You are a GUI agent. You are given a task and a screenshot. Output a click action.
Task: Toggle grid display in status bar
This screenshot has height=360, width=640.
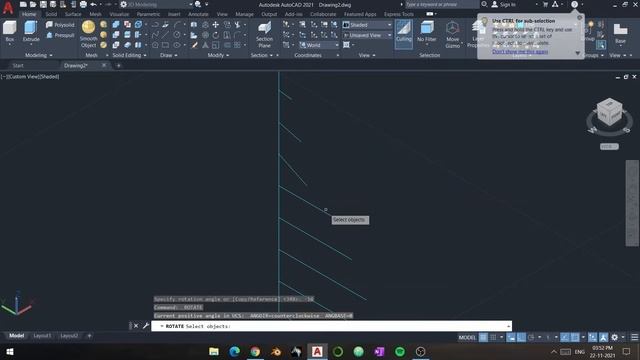[x=483, y=337]
